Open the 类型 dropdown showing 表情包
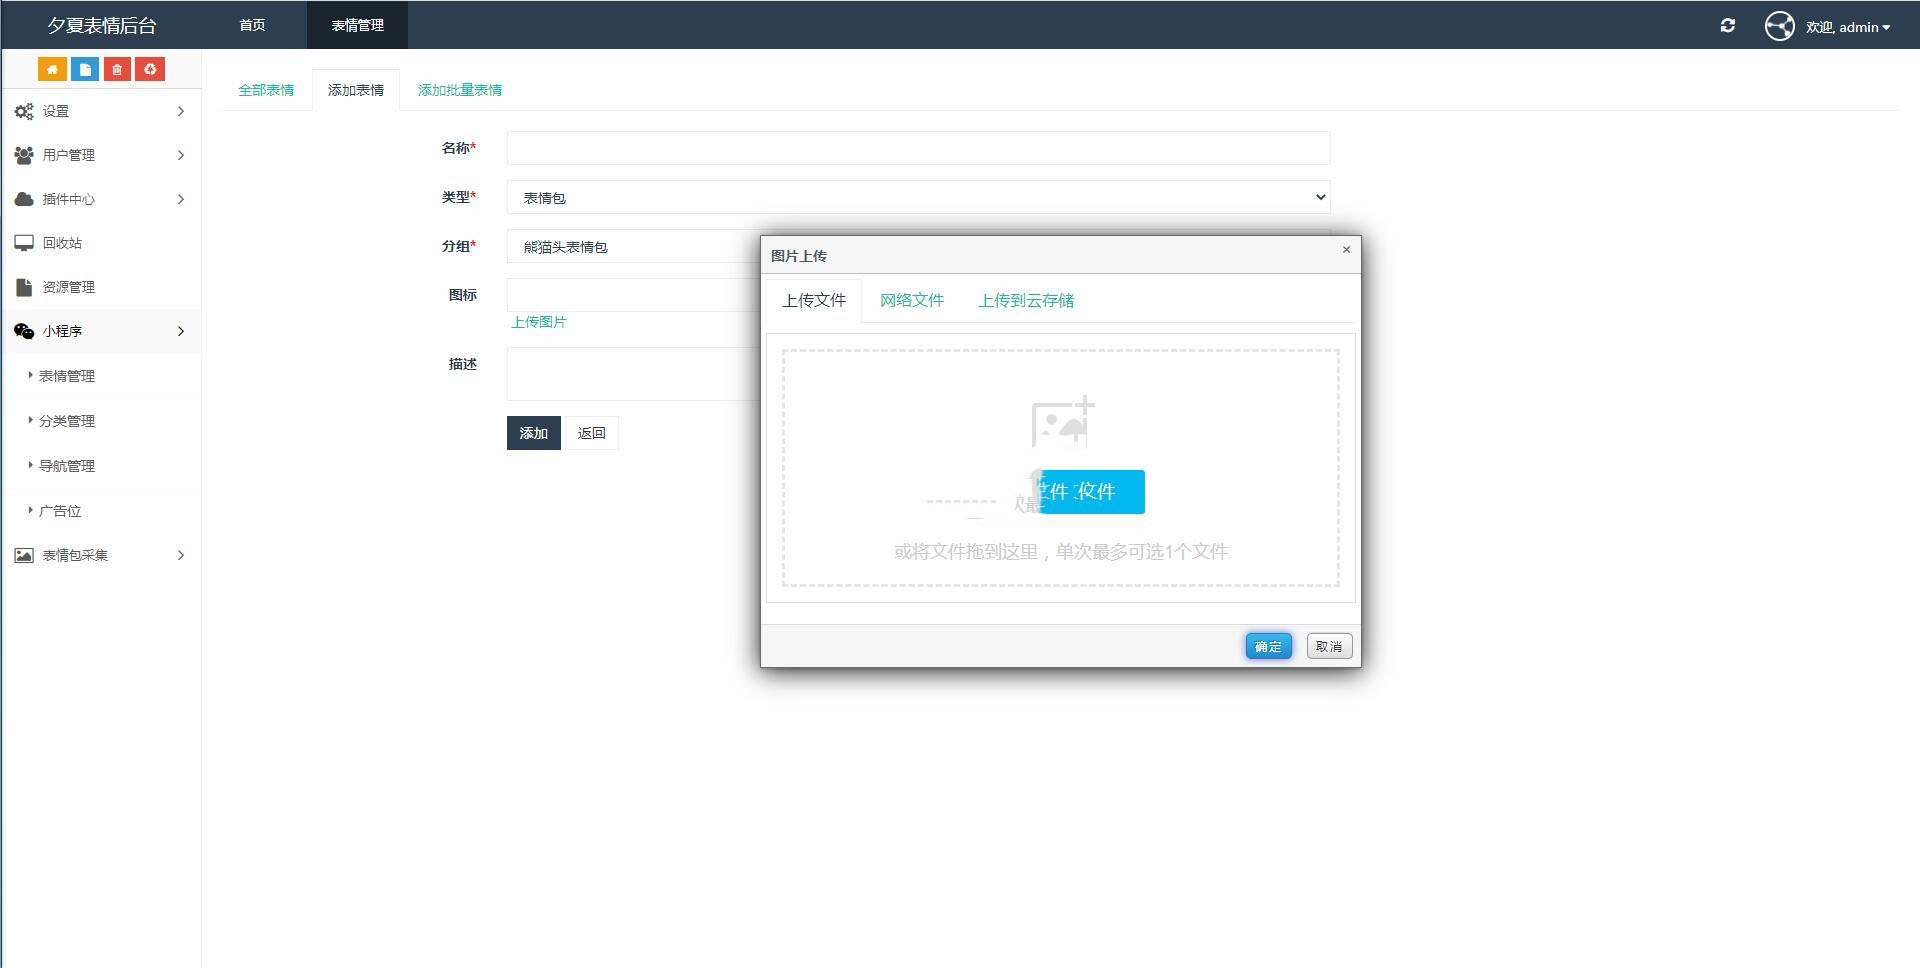 [918, 197]
